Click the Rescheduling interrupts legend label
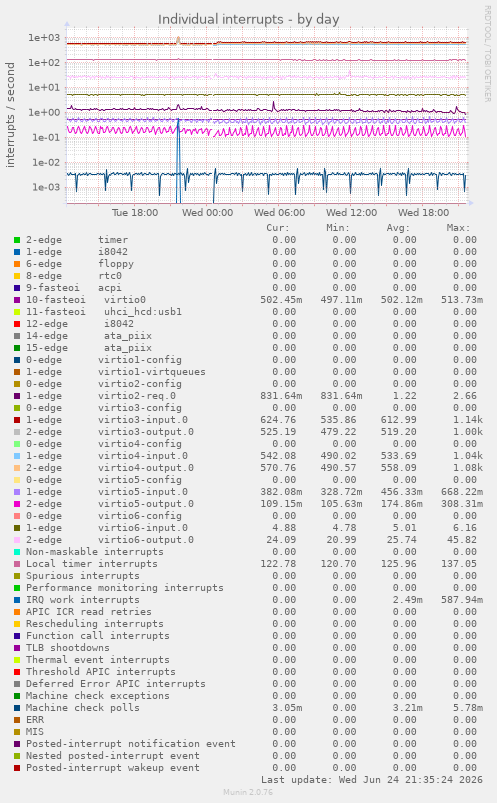This screenshot has height=803, width=497. 95,624
